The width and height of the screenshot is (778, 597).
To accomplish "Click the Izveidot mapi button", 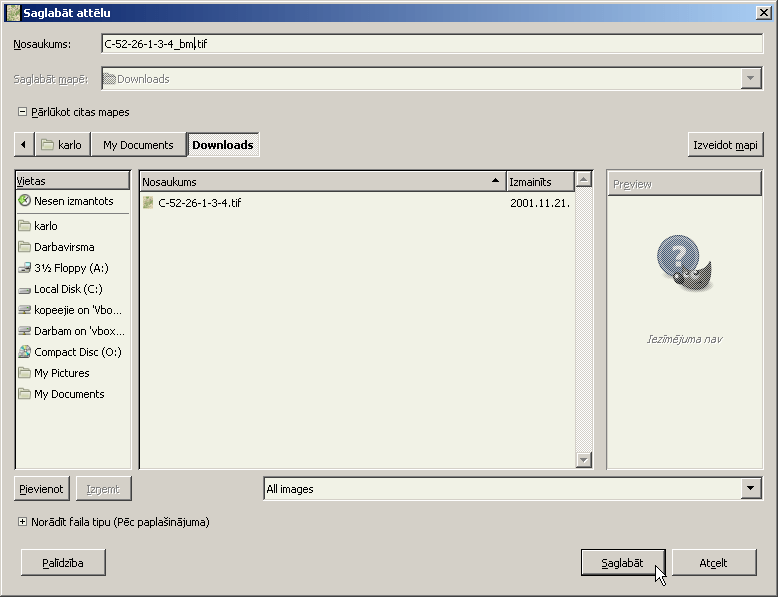I will [725, 145].
